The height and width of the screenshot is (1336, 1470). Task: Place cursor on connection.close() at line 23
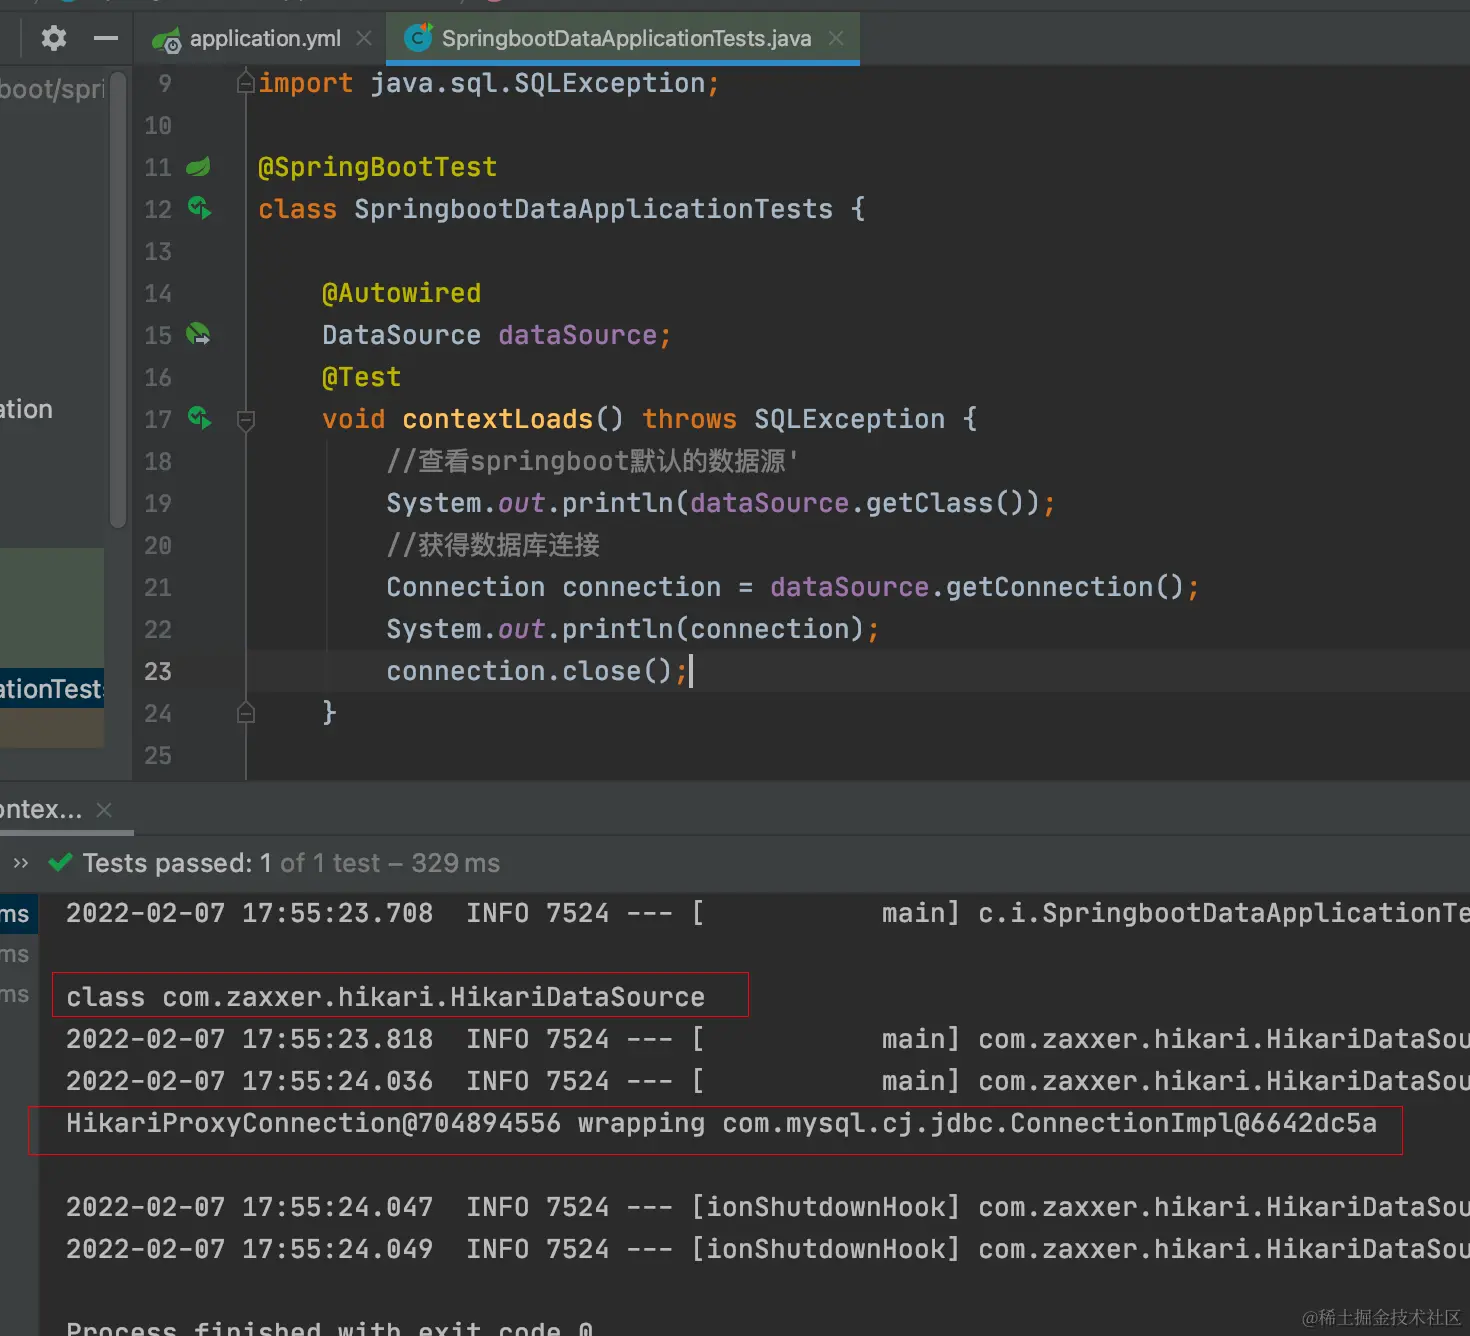point(537,671)
